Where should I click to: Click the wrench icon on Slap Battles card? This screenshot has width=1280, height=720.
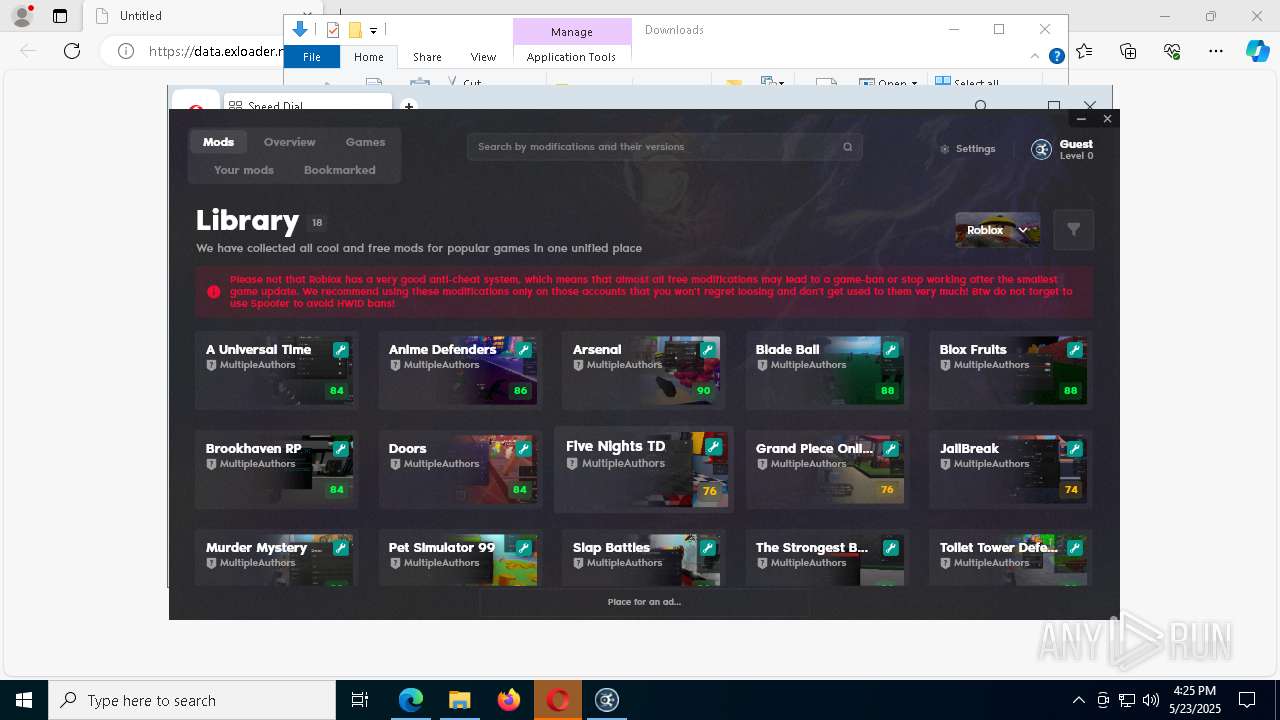coord(708,548)
